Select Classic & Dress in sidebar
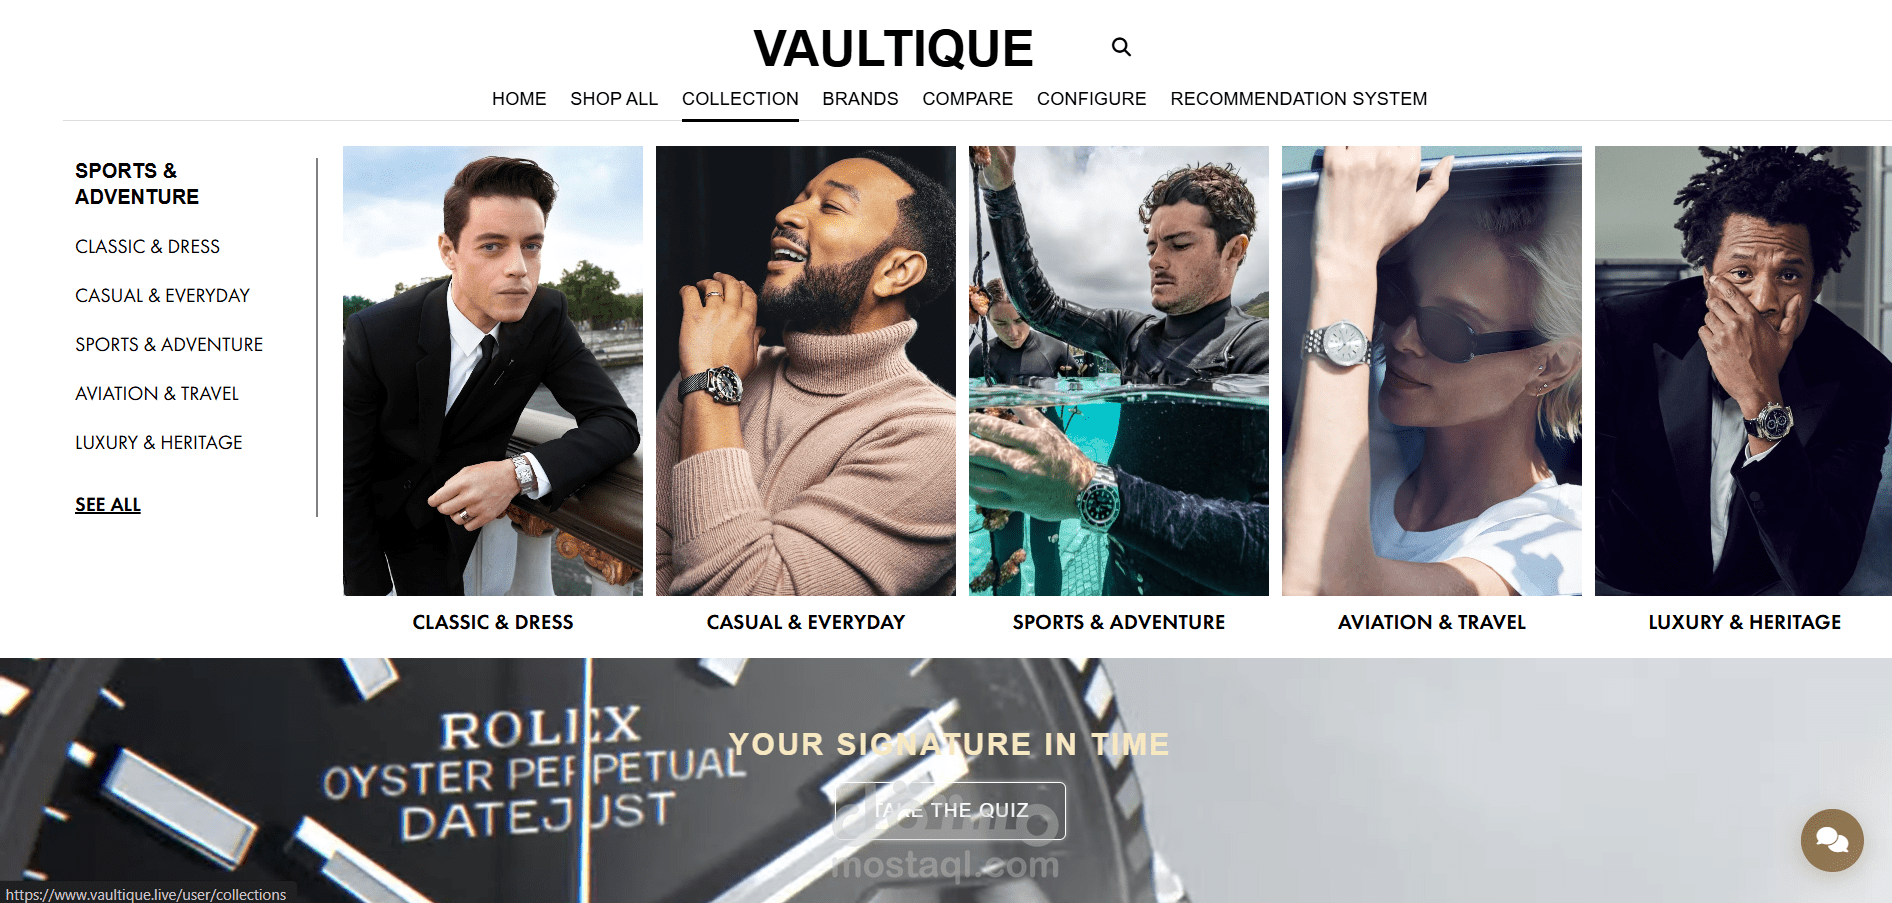This screenshot has width=1892, height=903. coord(147,246)
